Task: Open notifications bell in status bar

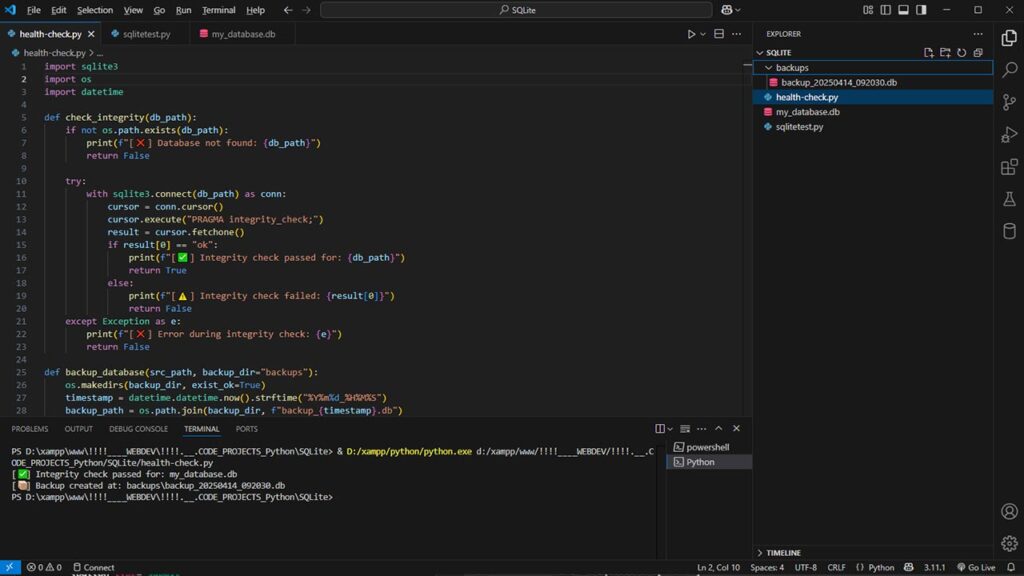Action: 1011,568
